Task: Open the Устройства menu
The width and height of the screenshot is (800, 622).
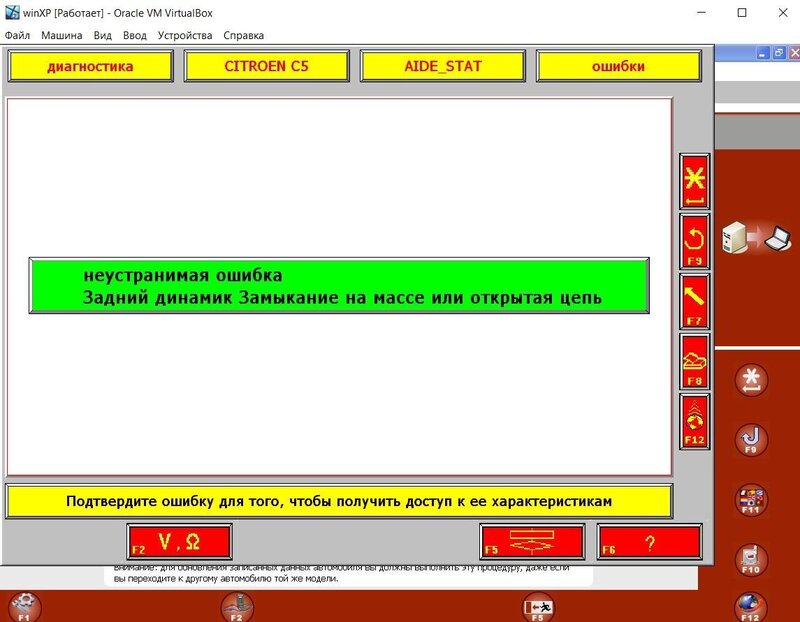Action: click(x=184, y=35)
